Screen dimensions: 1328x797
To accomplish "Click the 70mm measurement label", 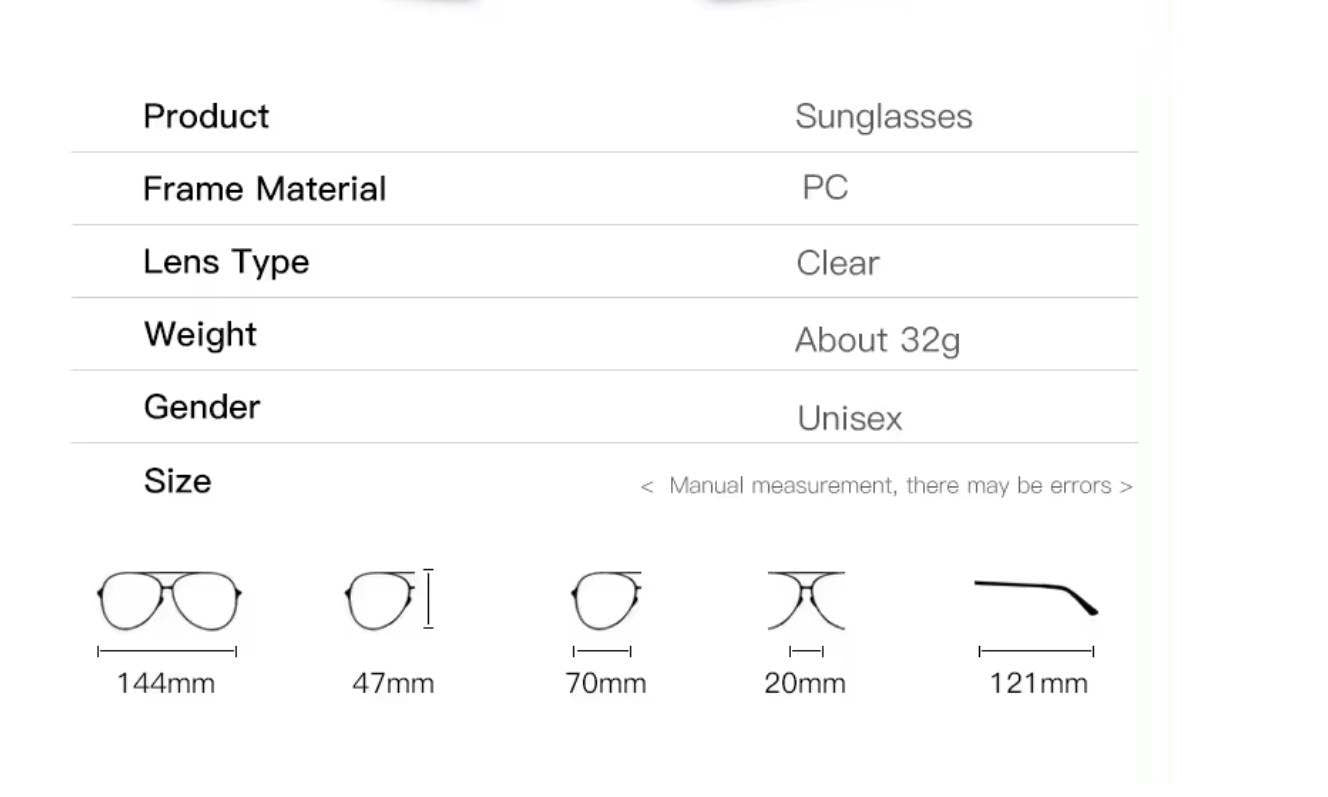I will pyautogui.click(x=606, y=684).
